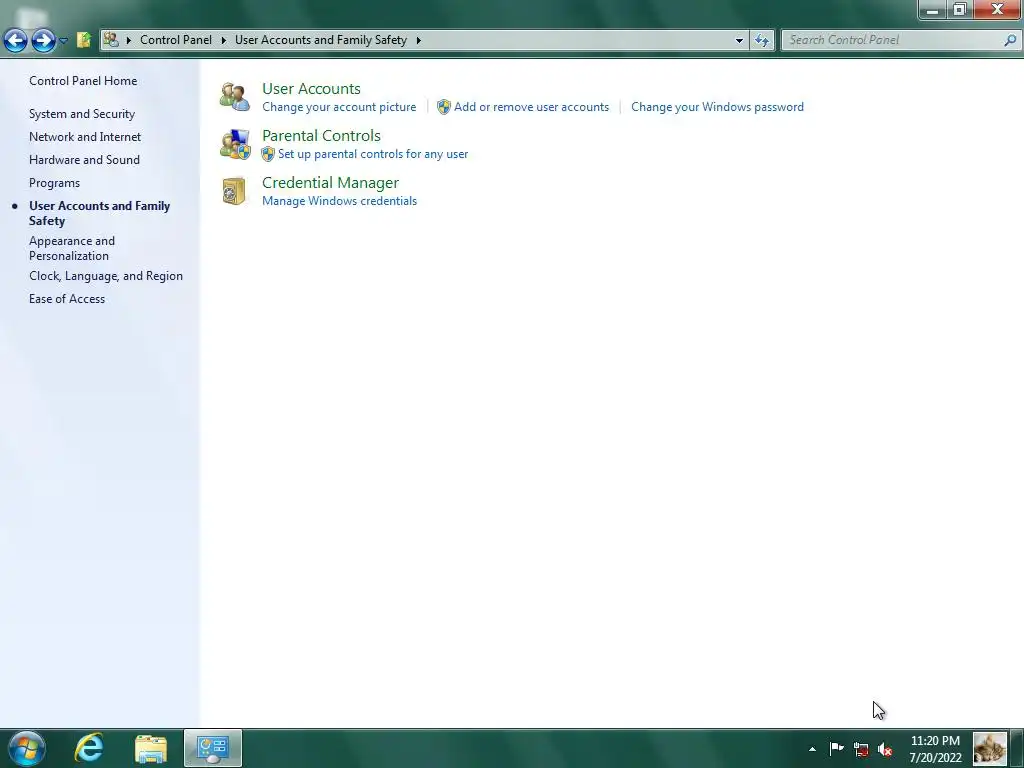Open Hardware and Sound category
This screenshot has height=768, width=1024.
click(84, 159)
